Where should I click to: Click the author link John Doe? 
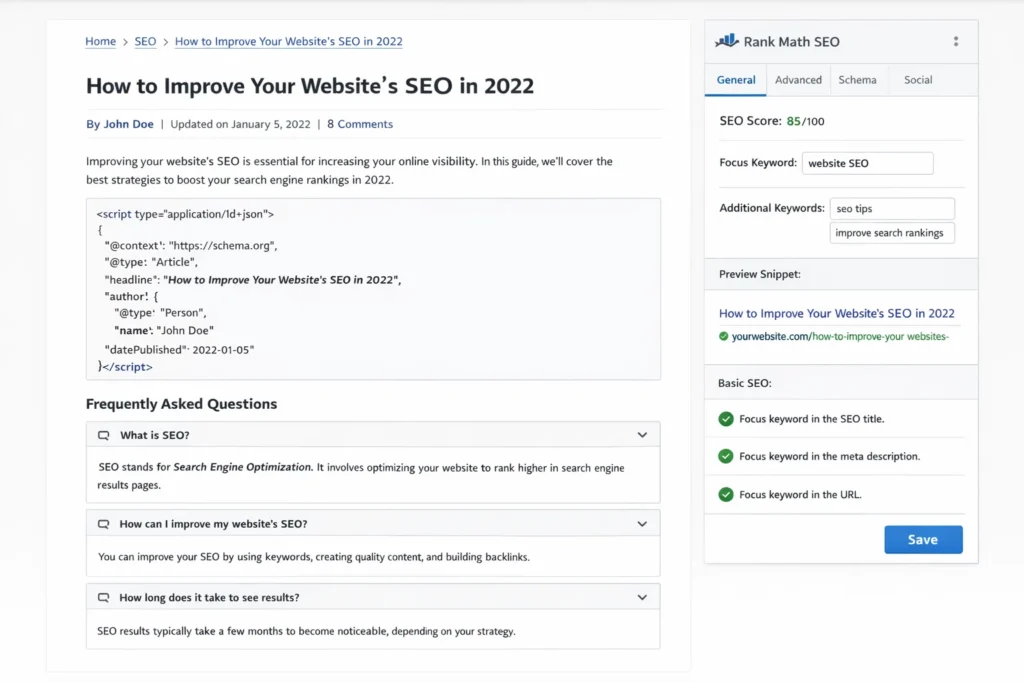pos(128,123)
